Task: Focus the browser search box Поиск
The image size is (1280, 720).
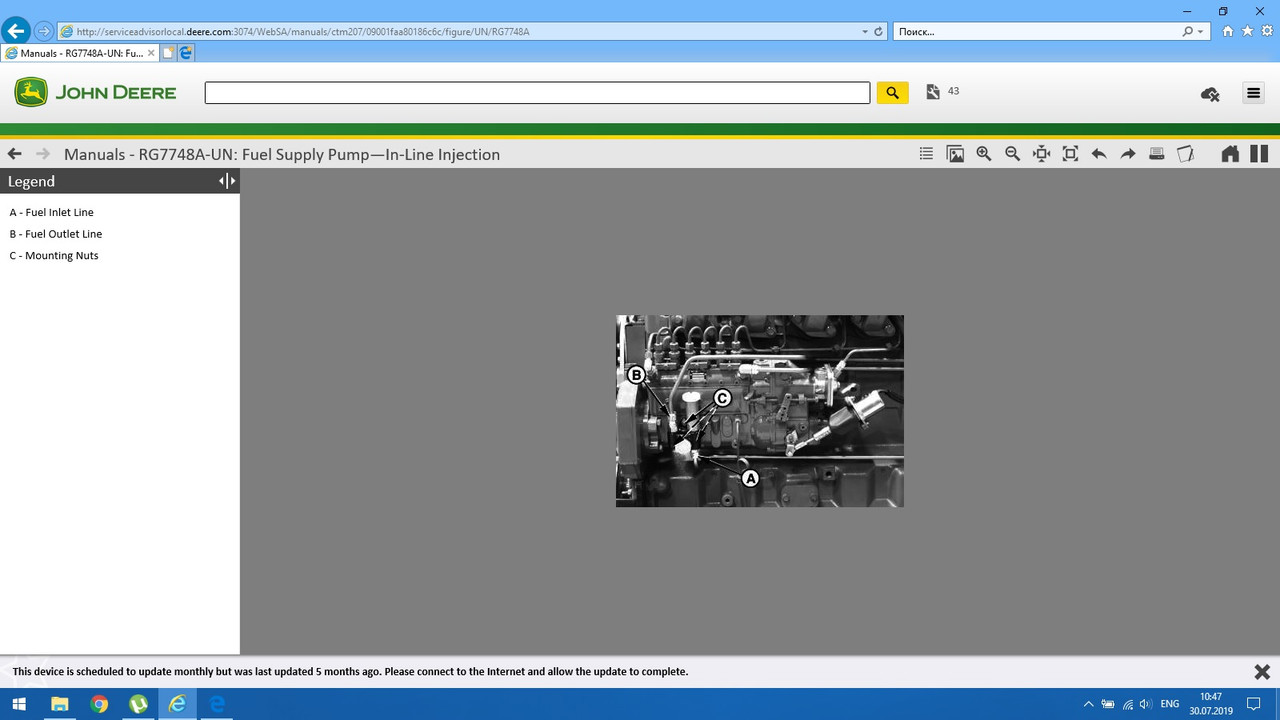Action: click(x=1036, y=32)
